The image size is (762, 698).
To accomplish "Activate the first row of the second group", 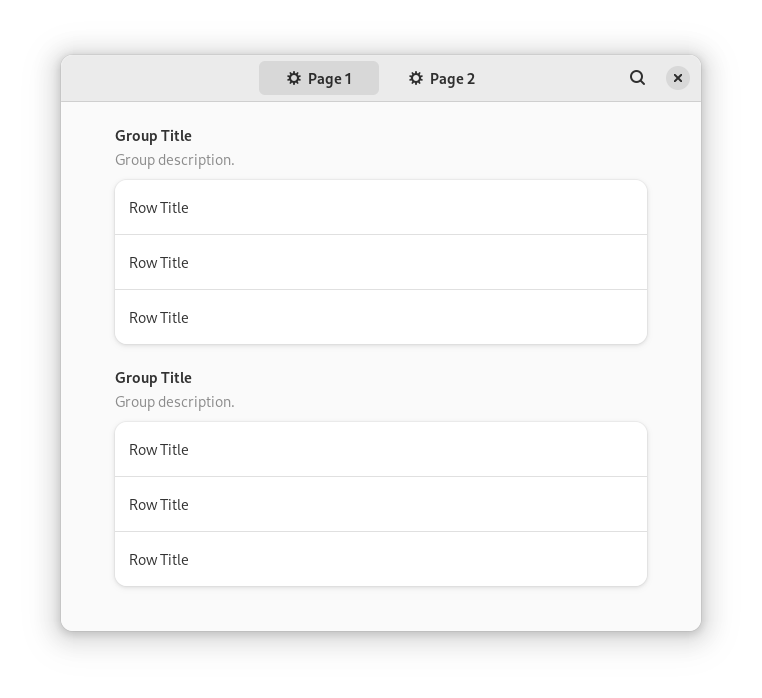I will coord(381,450).
